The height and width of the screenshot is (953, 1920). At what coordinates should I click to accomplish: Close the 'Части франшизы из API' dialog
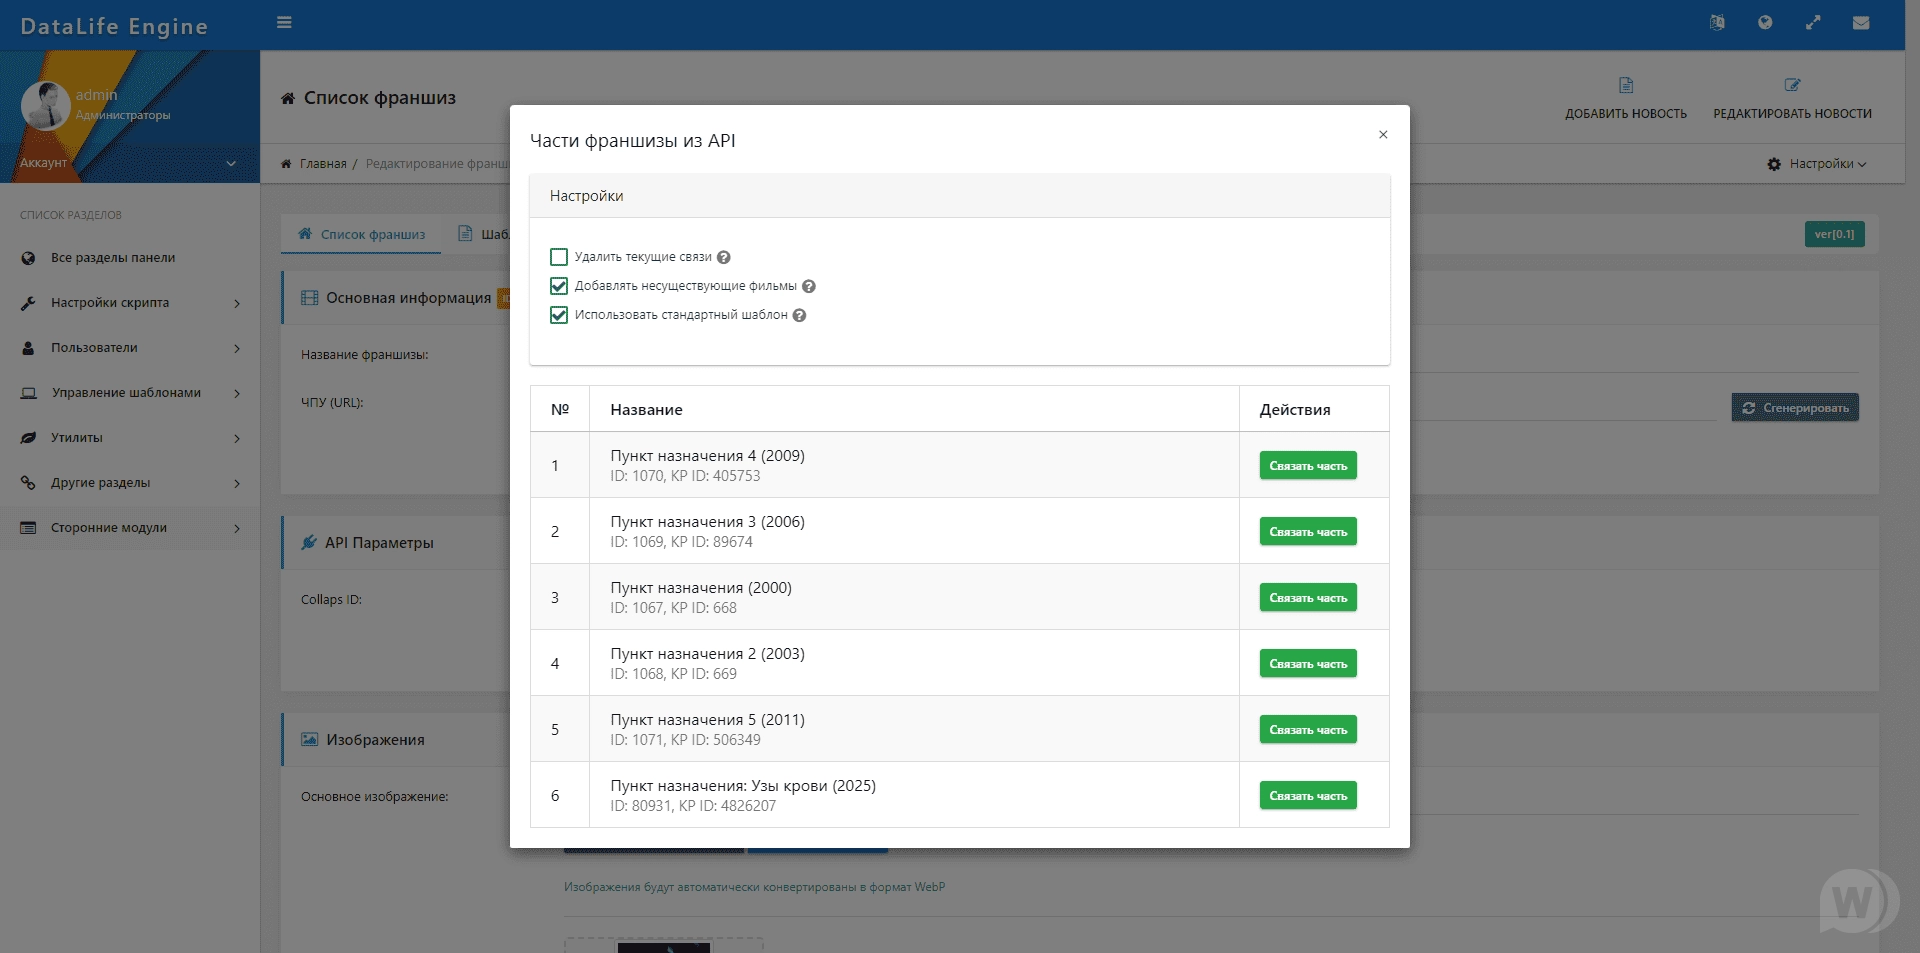tap(1383, 135)
